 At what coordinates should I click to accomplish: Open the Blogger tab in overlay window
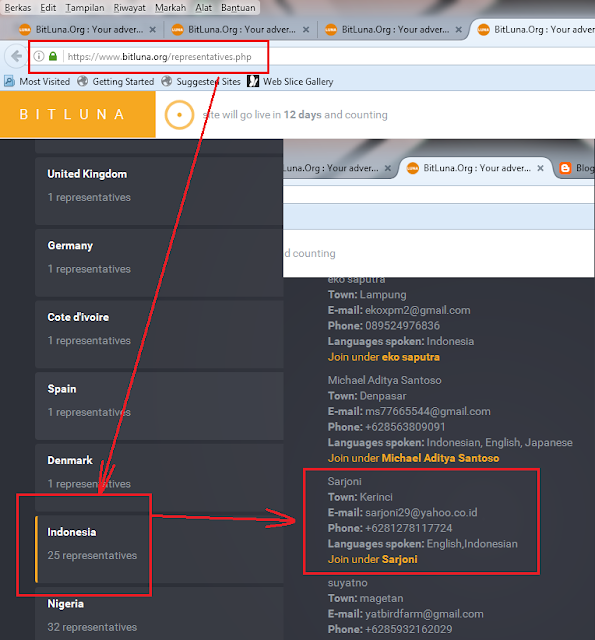pos(576,168)
